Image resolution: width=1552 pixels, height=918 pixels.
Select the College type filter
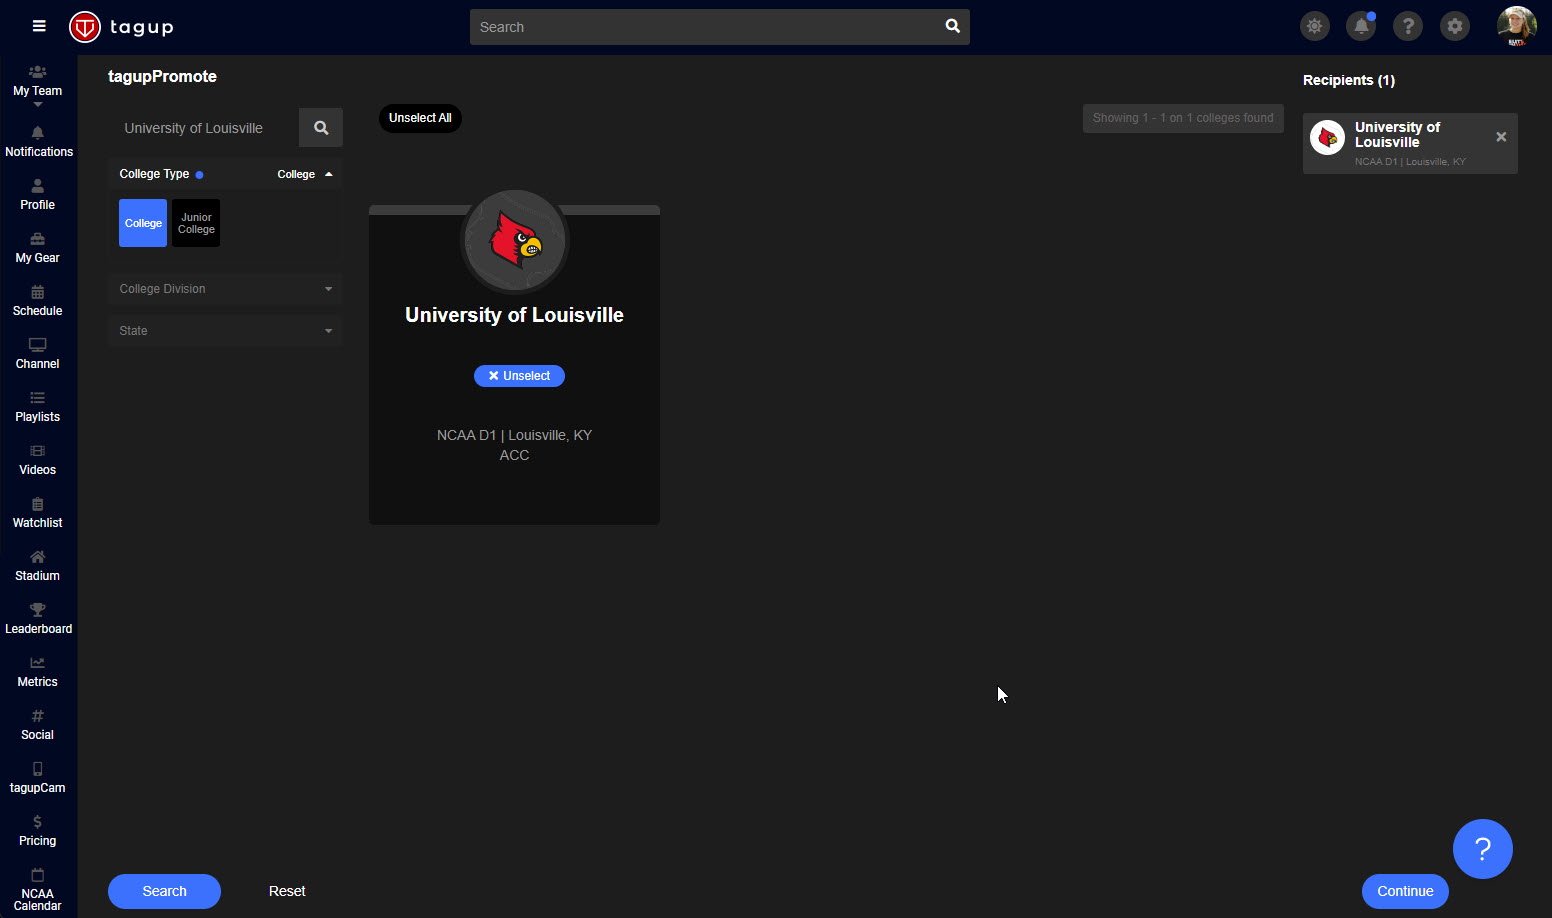[143, 223]
